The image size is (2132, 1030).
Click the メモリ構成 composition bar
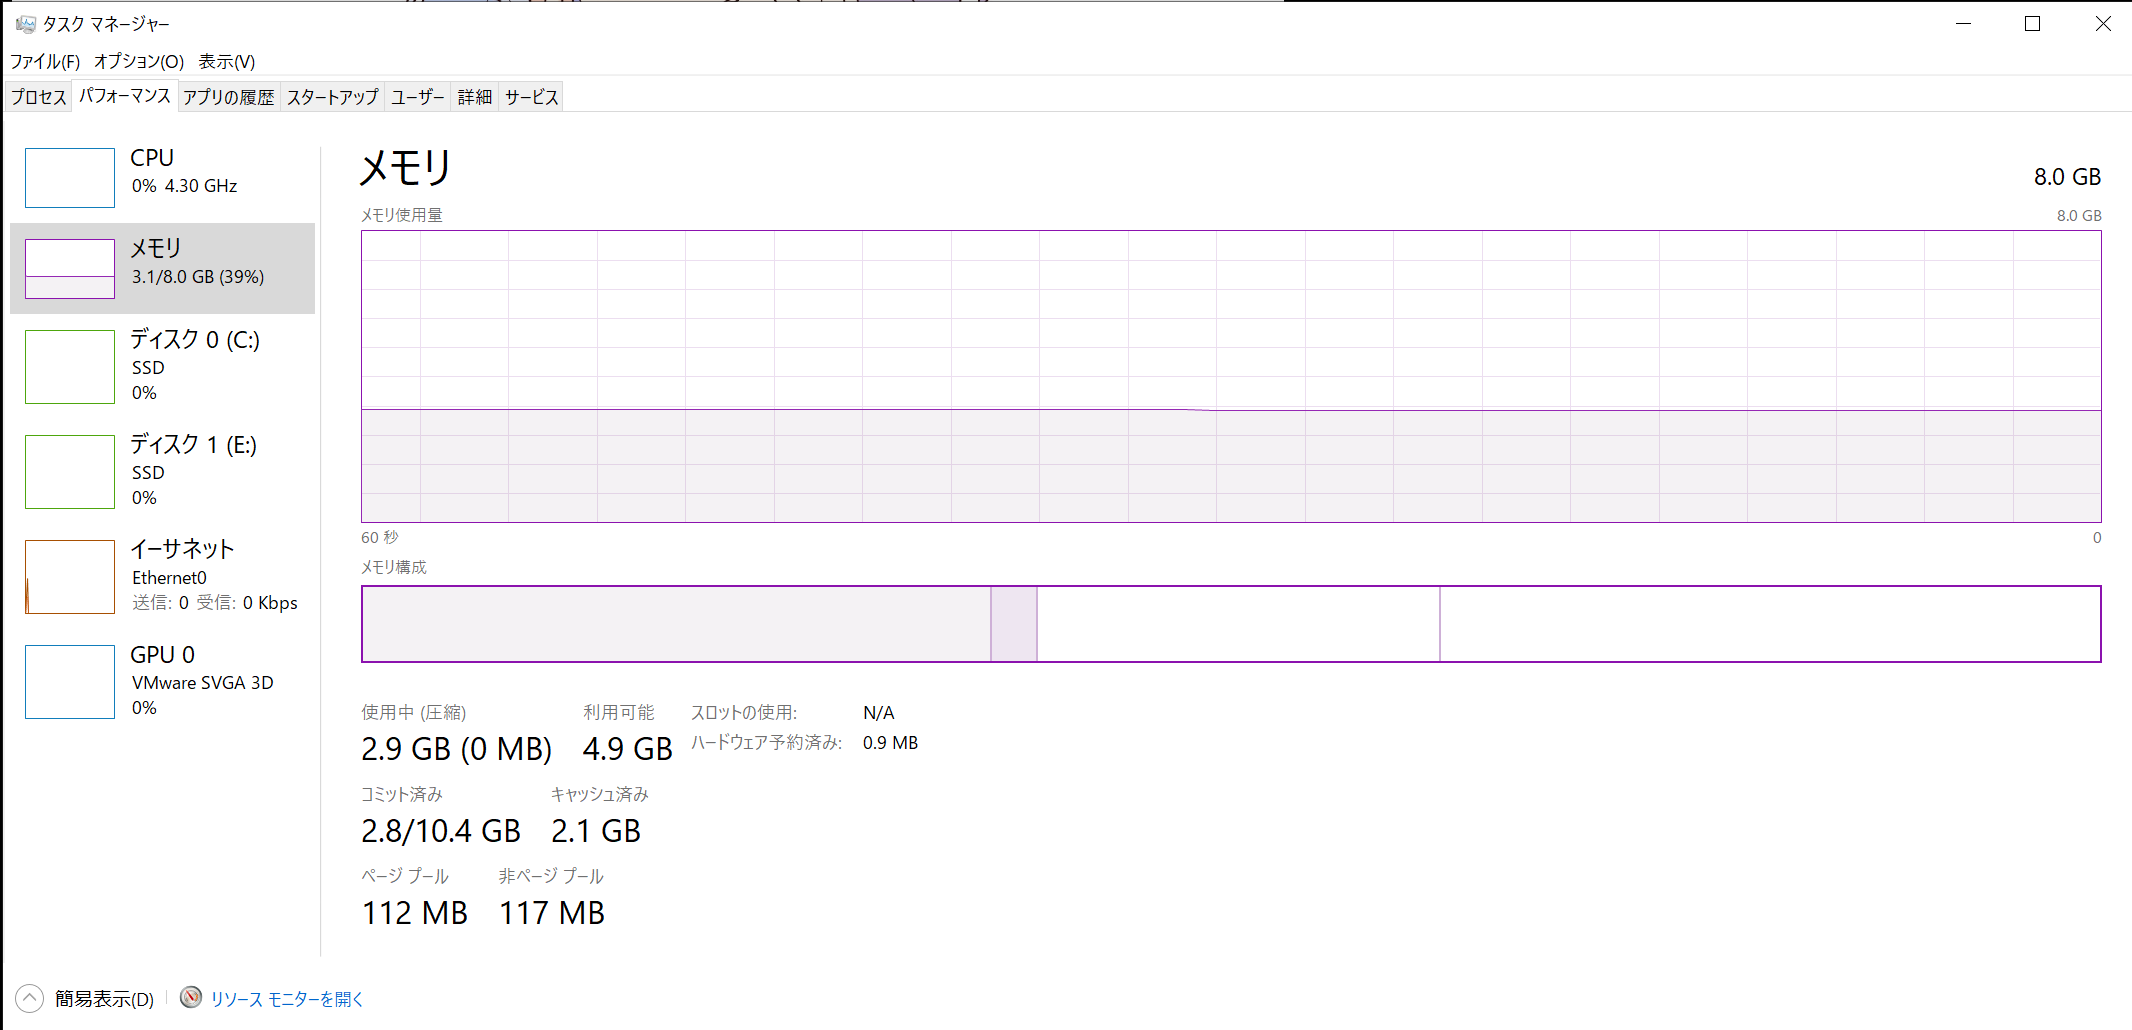pyautogui.click(x=1231, y=624)
